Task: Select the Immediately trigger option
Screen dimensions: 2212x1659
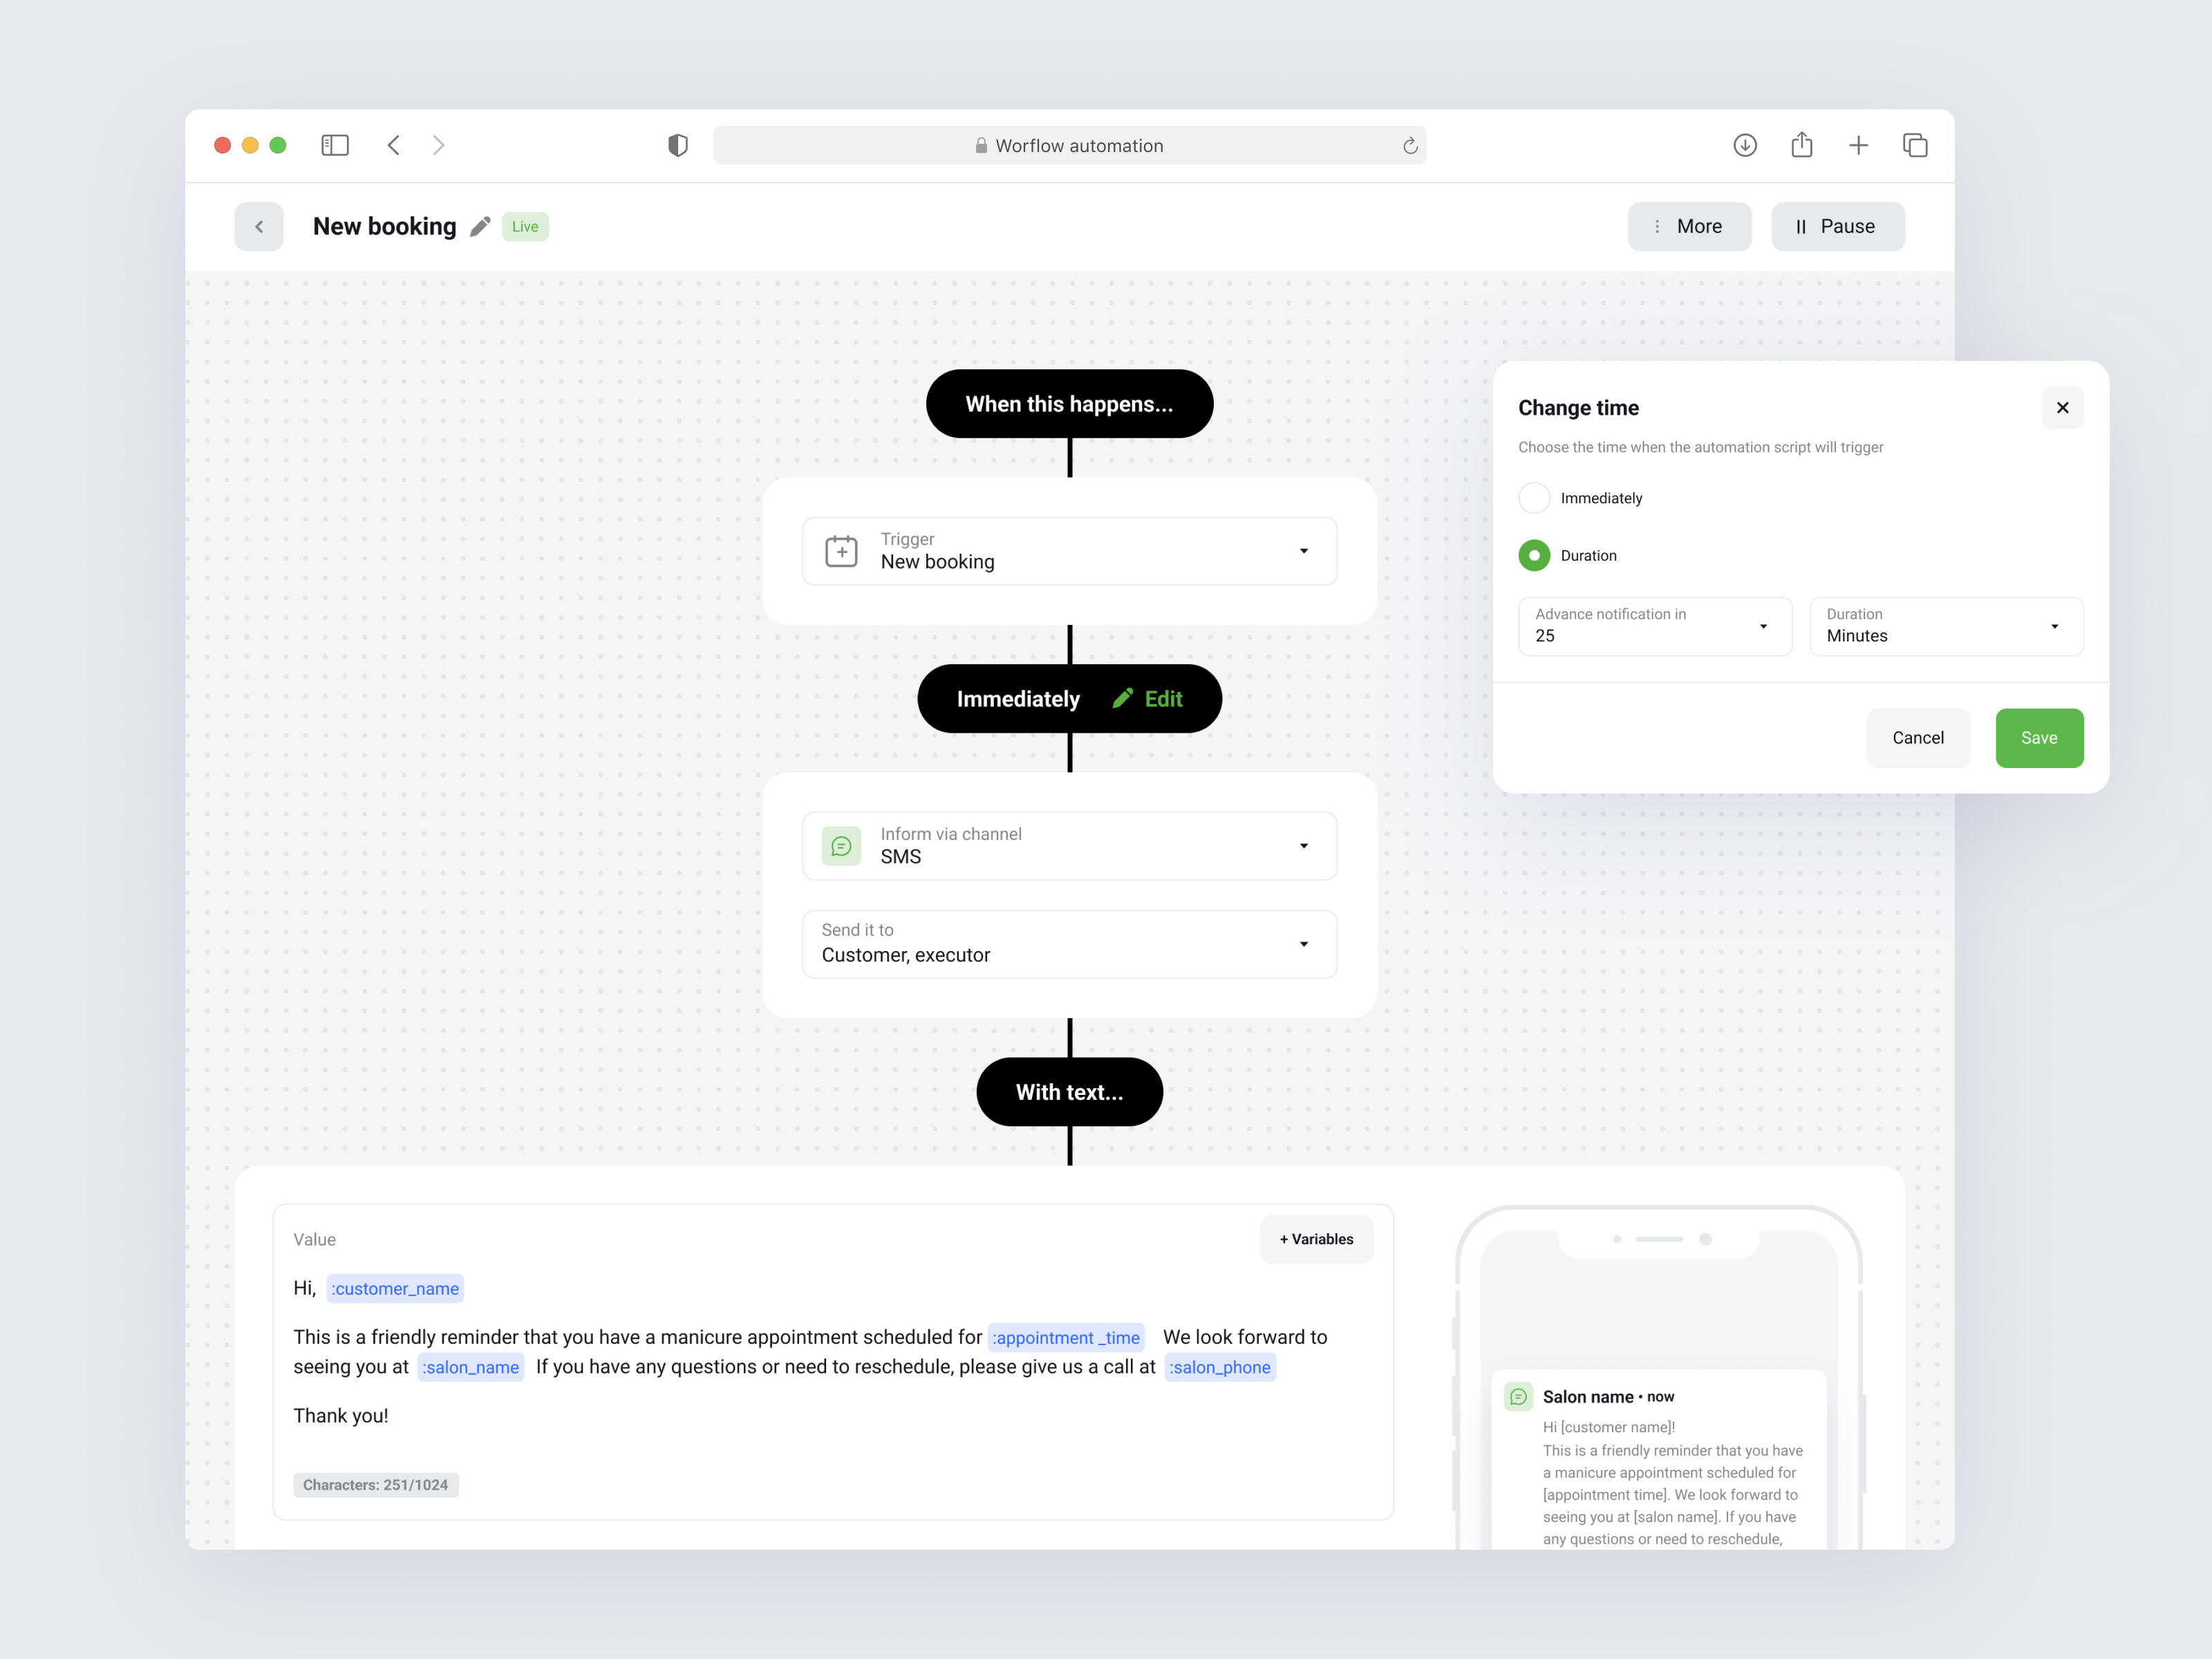Action: (x=1534, y=497)
